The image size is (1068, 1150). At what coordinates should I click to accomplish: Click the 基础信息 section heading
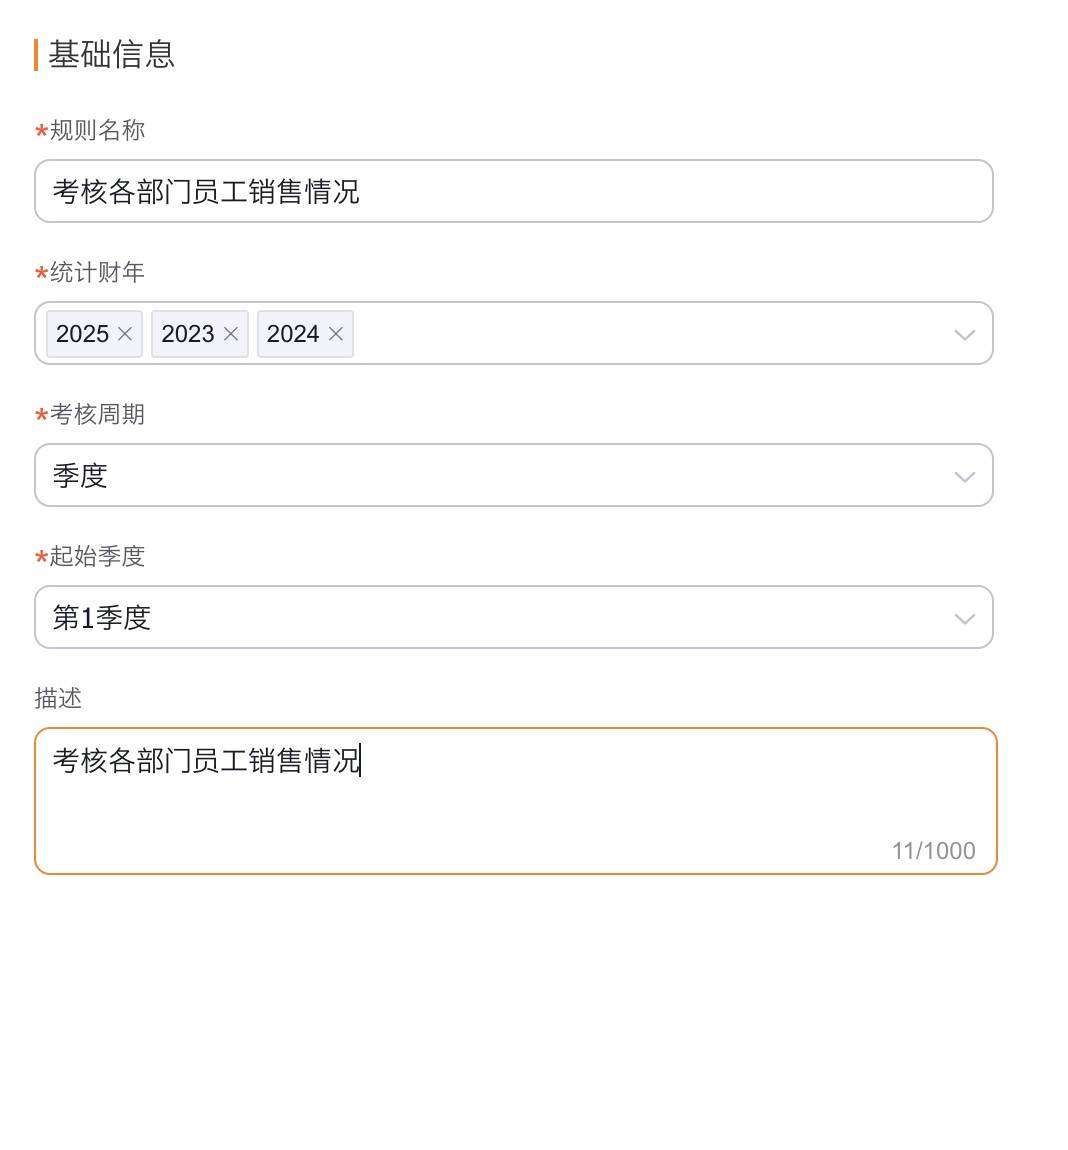click(111, 54)
